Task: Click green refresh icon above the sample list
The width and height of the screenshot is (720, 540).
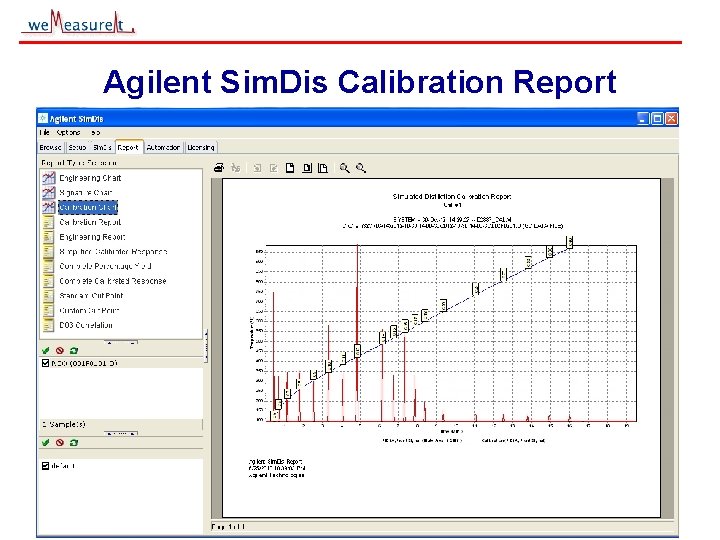Action: click(x=73, y=350)
